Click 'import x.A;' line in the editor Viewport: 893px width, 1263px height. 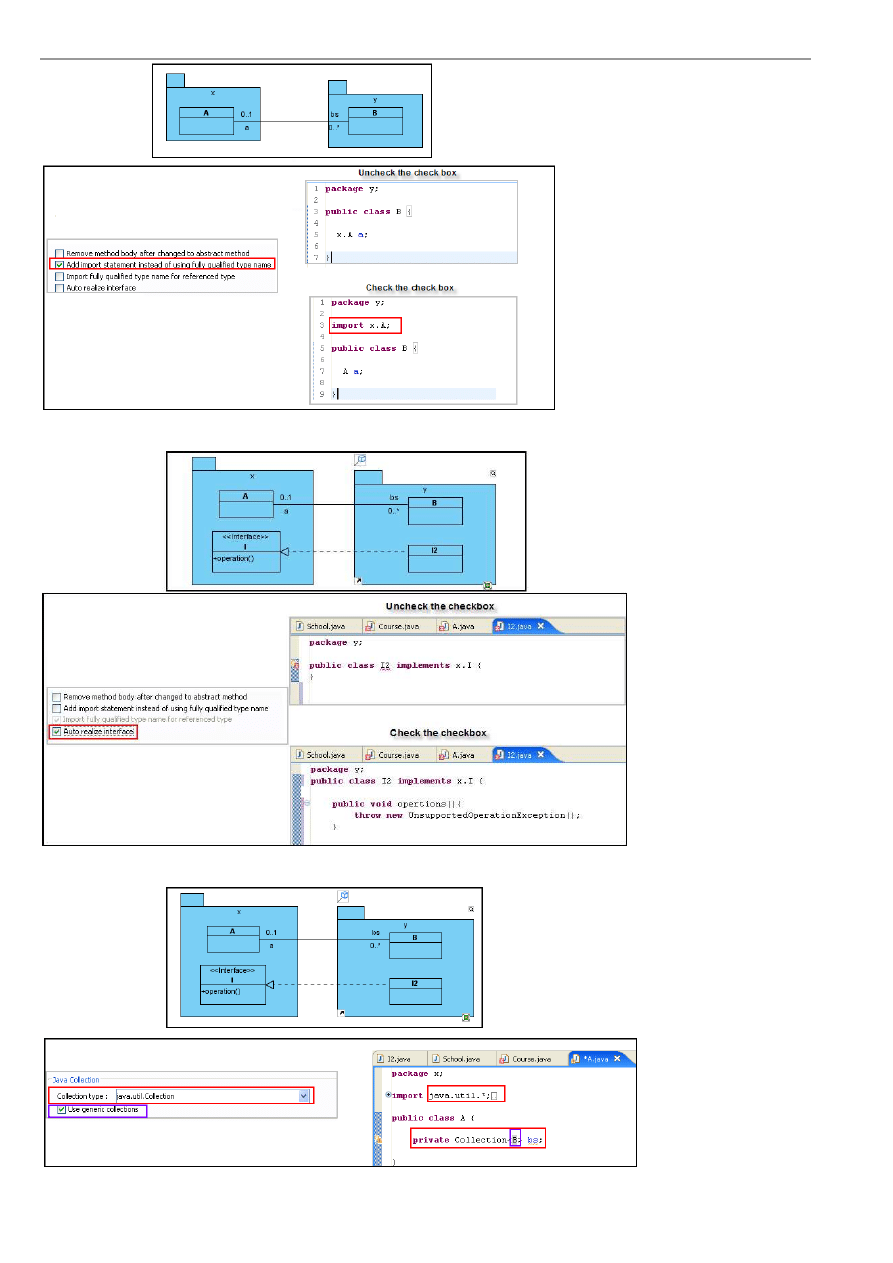coord(367,325)
